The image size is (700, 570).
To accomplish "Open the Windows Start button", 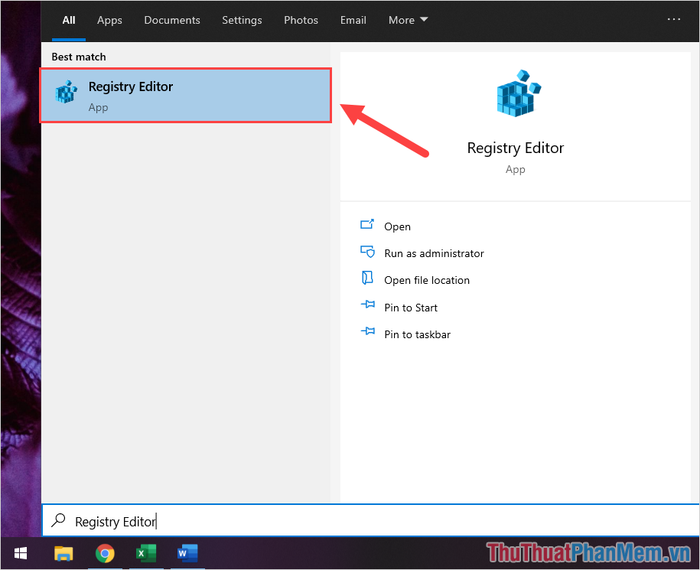I will 21,553.
